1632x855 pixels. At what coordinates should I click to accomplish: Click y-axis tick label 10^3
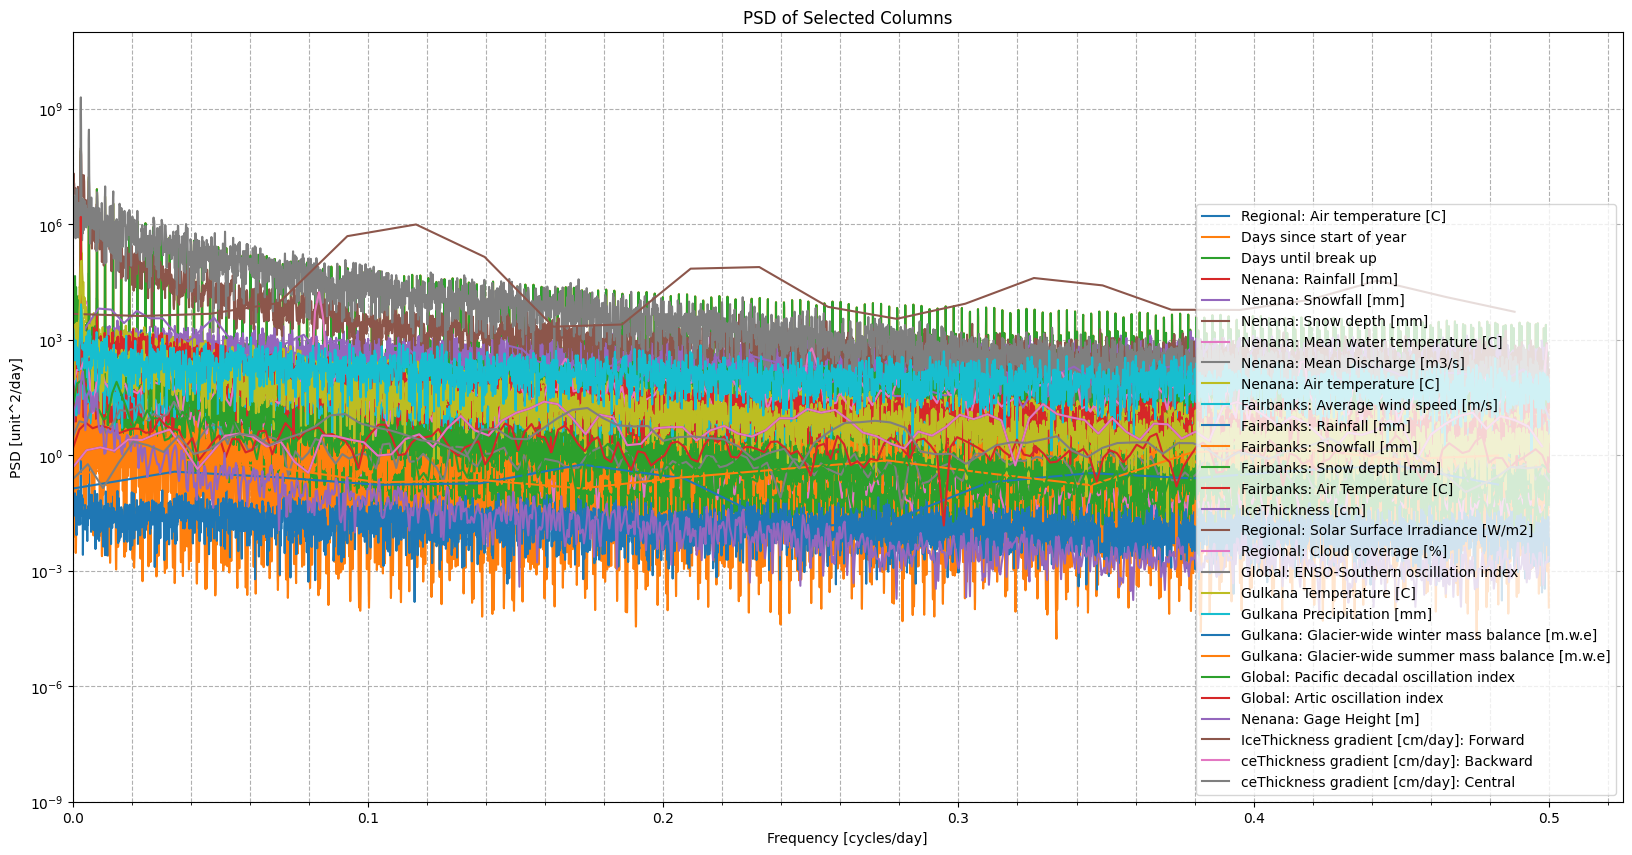[x=52, y=340]
